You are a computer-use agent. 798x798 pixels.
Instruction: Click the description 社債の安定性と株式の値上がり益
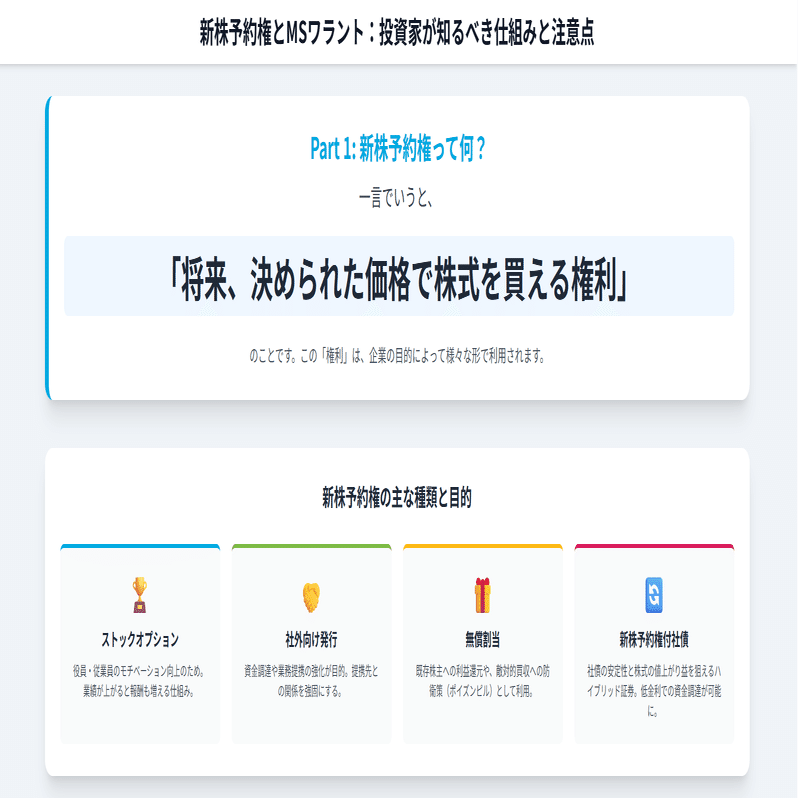654,691
